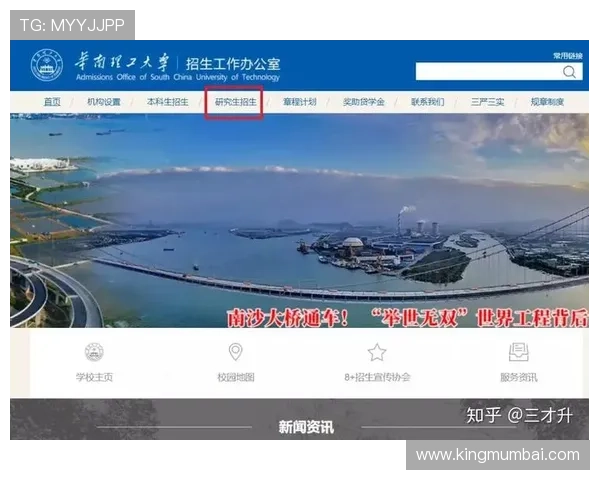
Task: Open 机构设置 menu item
Action: 104,102
